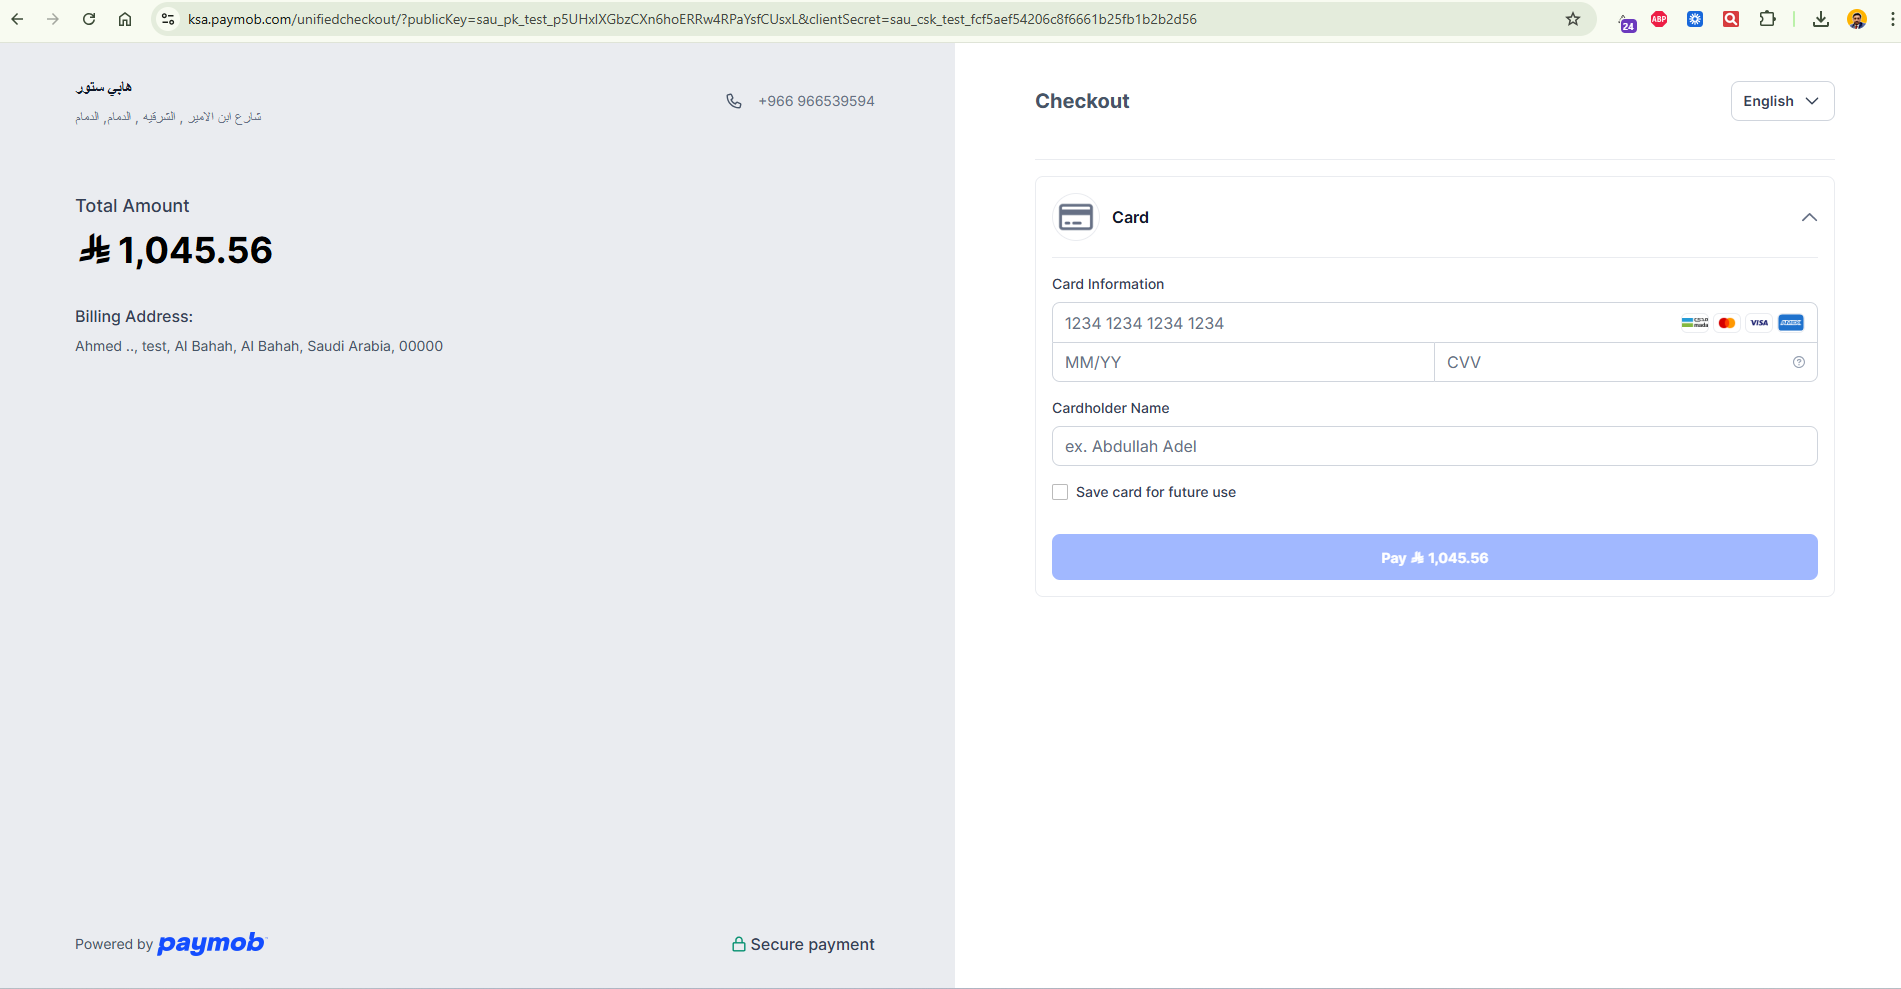Click the phone icon next to store number
The width and height of the screenshot is (1901, 989).
pos(734,101)
